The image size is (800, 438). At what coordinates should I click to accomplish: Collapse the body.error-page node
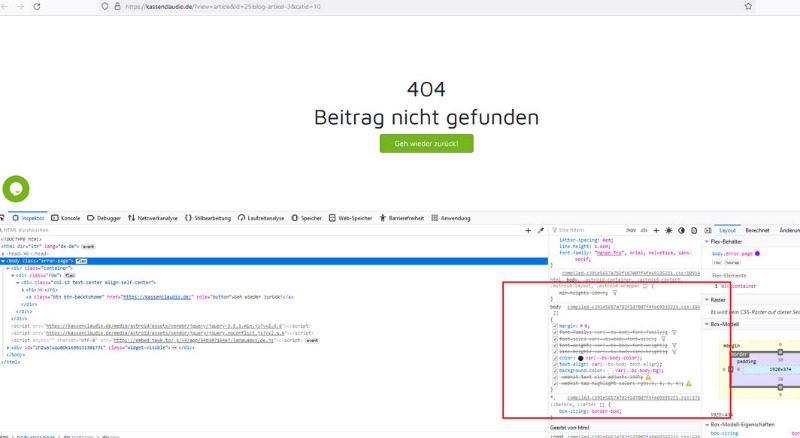pyautogui.click(x=3, y=261)
